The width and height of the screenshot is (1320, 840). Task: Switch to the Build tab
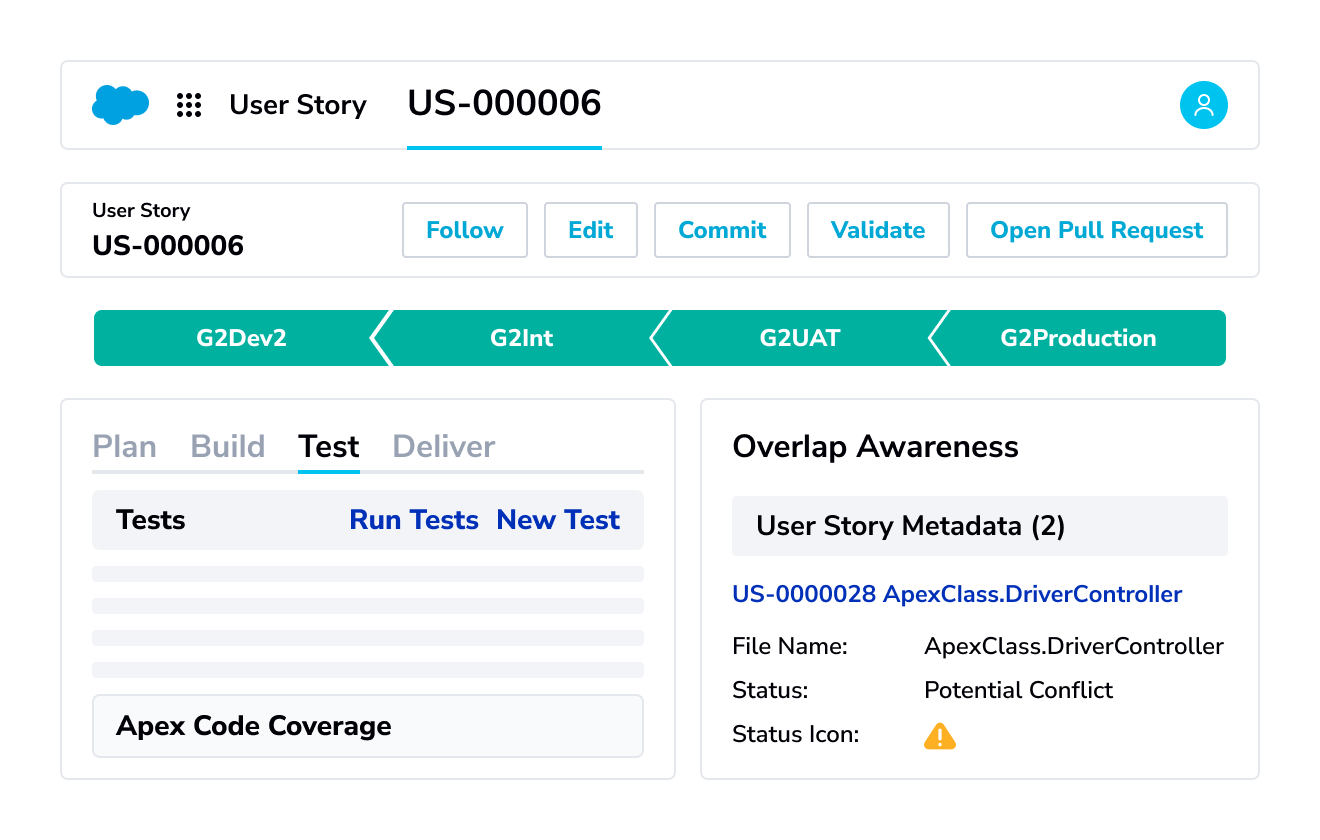pos(227,446)
